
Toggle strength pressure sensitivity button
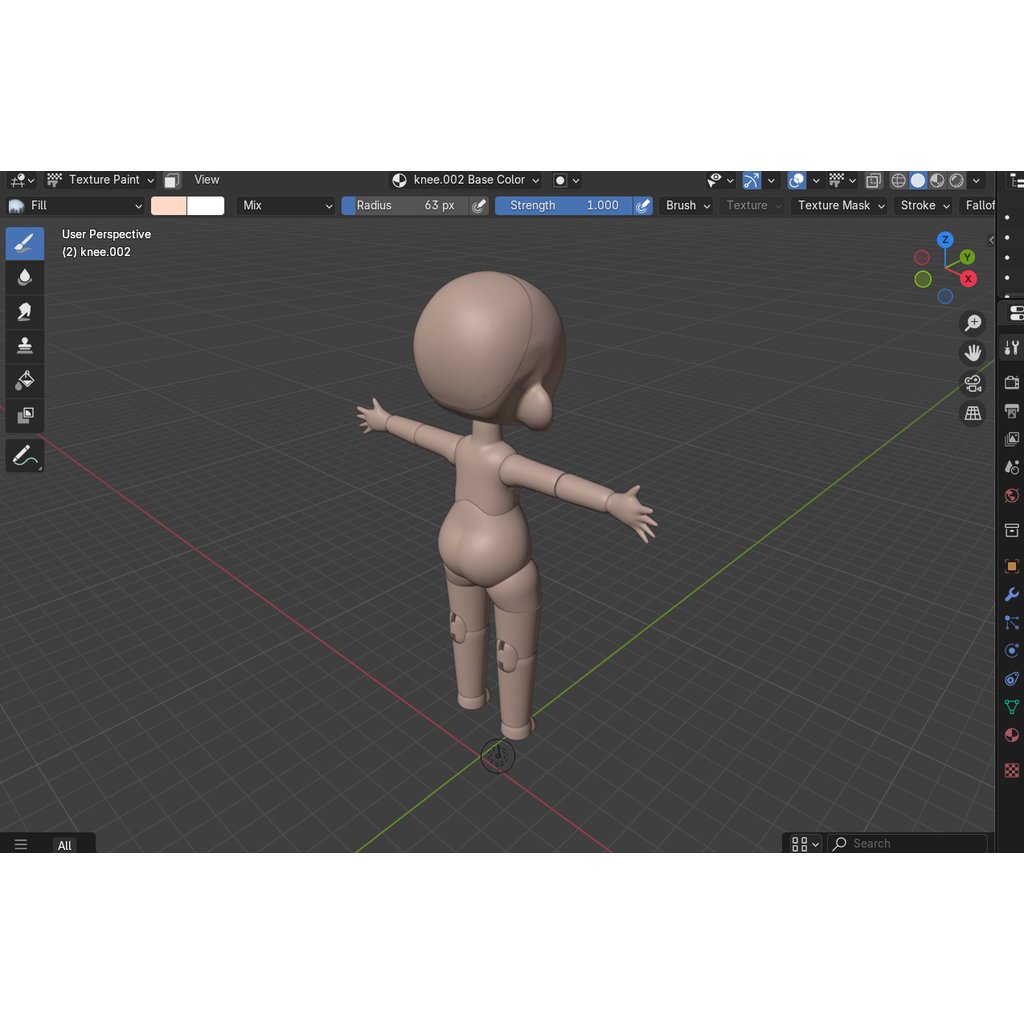click(643, 206)
